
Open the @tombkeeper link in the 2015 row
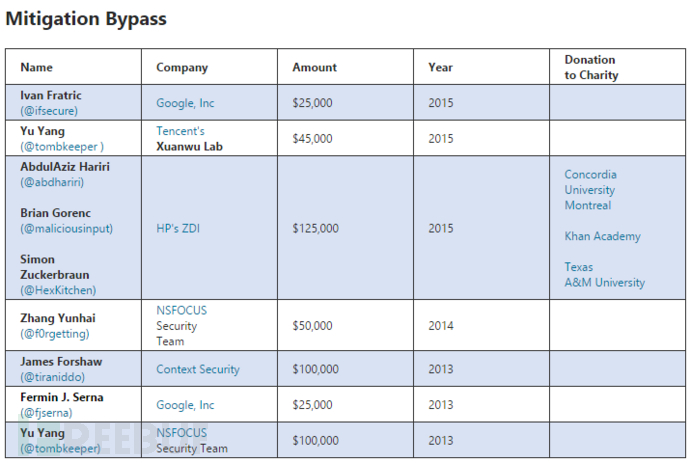pos(61,147)
